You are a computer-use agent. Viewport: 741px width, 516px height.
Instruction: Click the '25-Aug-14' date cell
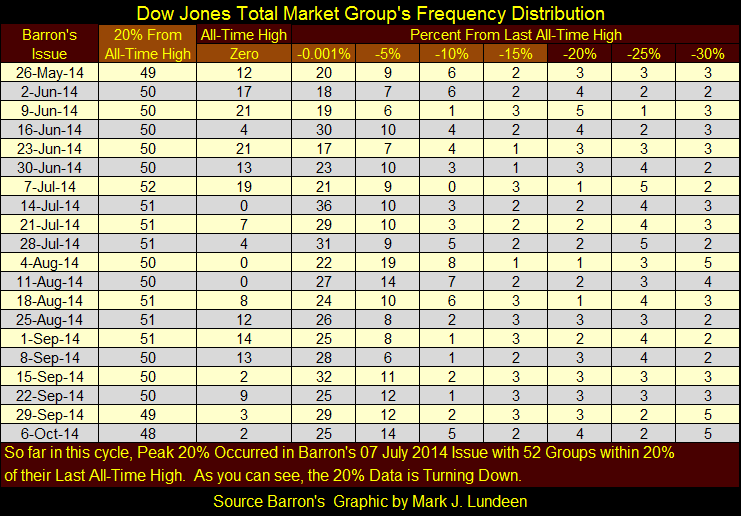click(49, 319)
